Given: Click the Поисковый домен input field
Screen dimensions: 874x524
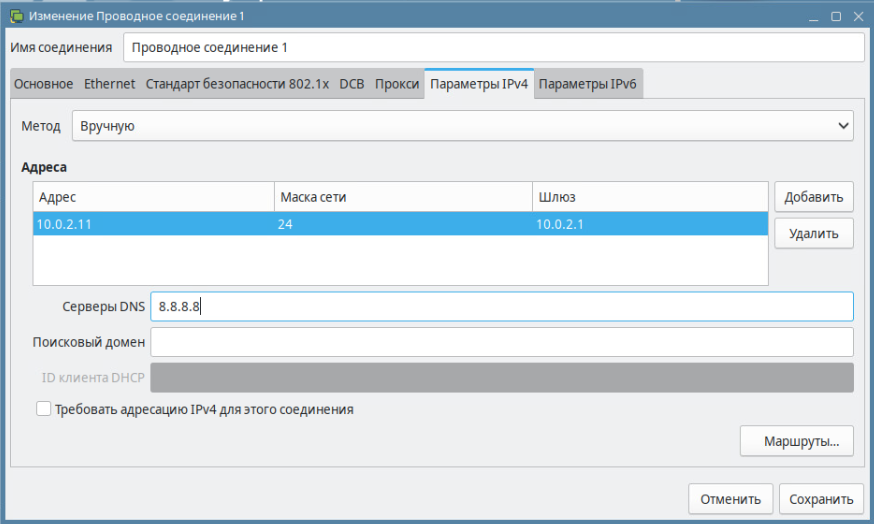Looking at the screenshot, I should coord(502,342).
